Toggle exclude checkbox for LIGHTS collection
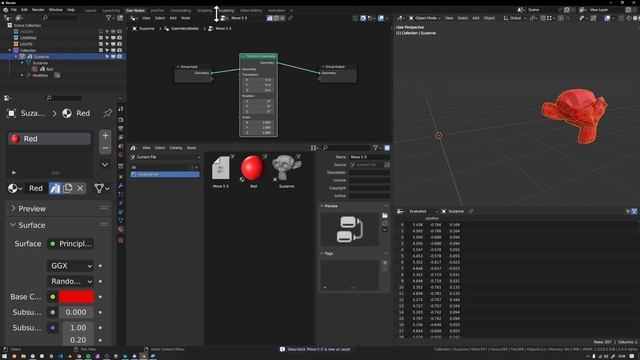The width and height of the screenshot is (640, 360). click(101, 44)
